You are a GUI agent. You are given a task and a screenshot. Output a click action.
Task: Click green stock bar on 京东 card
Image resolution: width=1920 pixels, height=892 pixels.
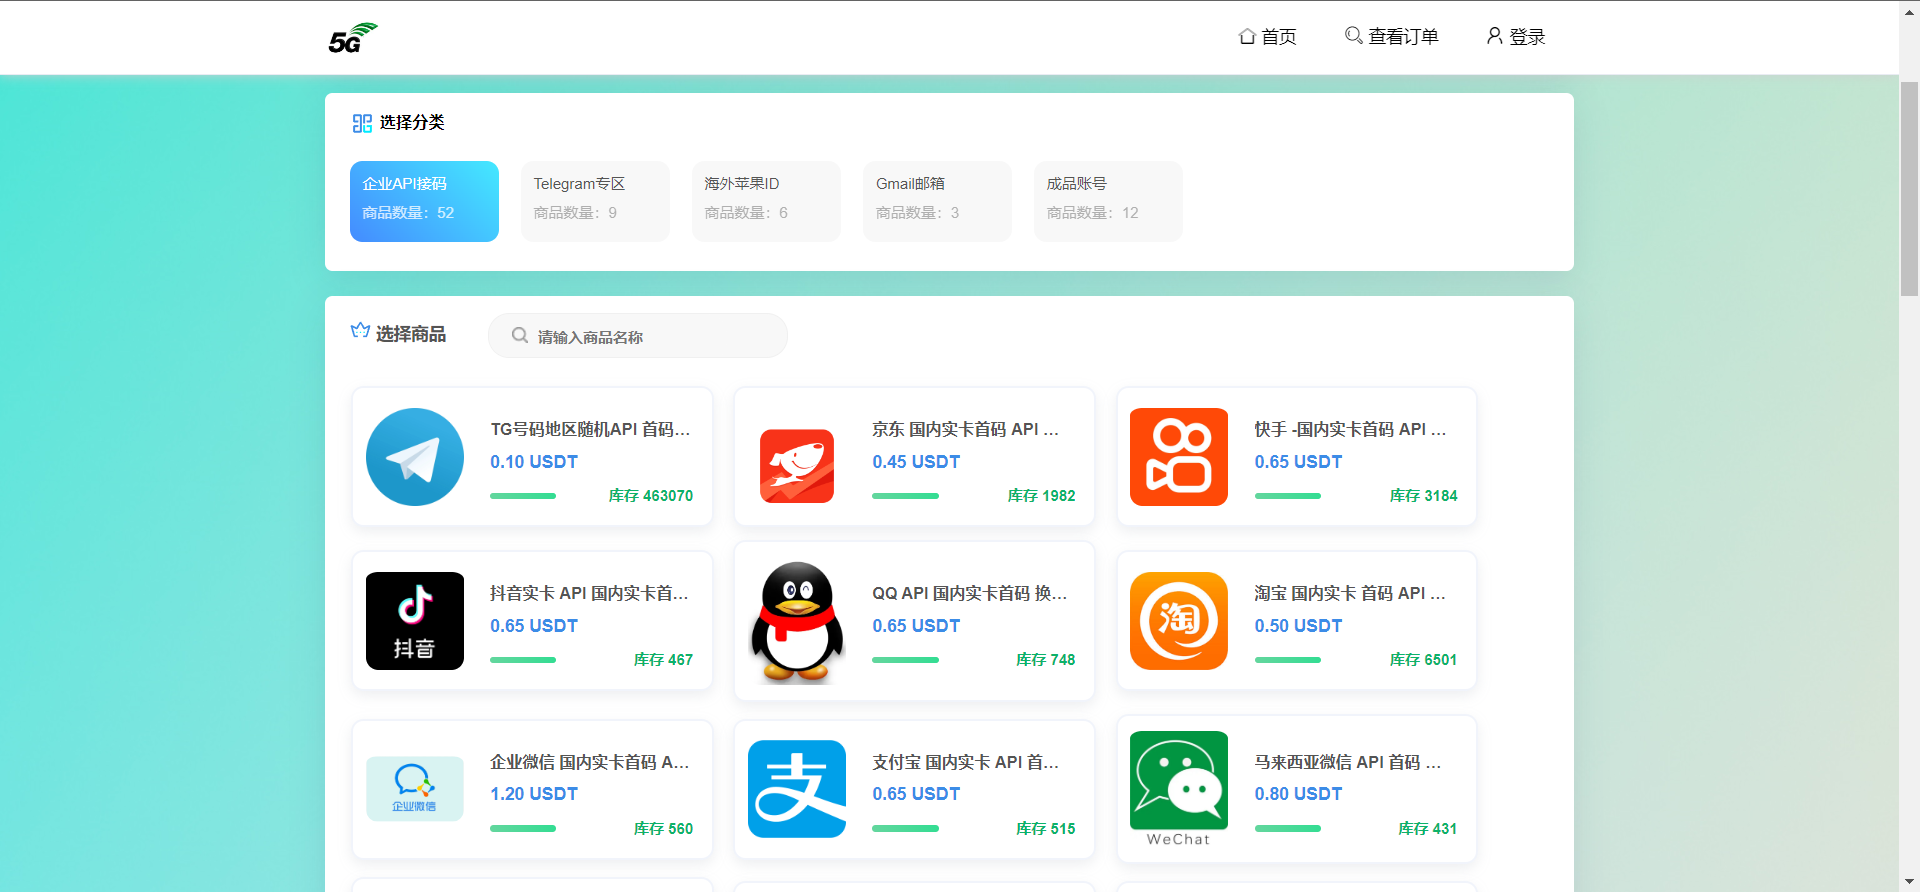click(x=905, y=496)
